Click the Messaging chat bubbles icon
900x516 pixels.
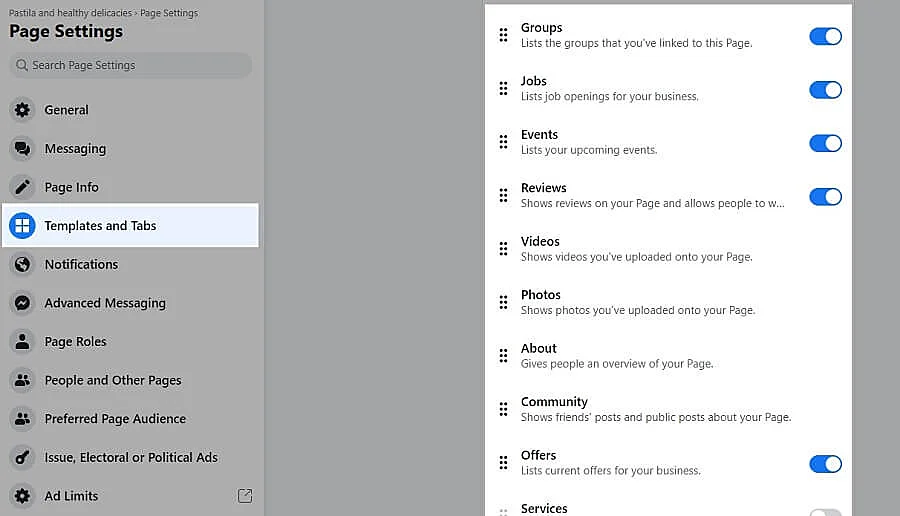(22, 149)
